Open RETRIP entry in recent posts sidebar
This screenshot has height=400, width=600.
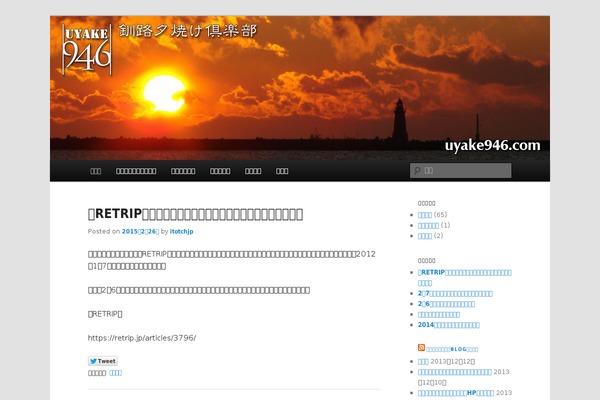point(464,272)
